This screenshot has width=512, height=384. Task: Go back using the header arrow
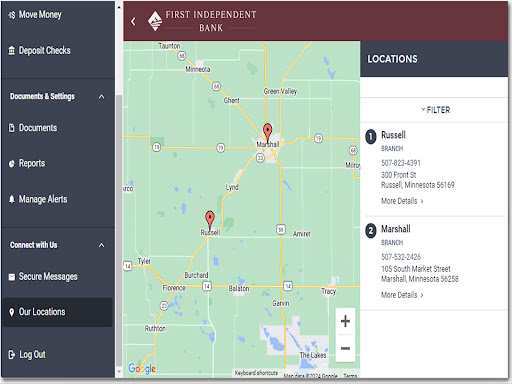133,22
